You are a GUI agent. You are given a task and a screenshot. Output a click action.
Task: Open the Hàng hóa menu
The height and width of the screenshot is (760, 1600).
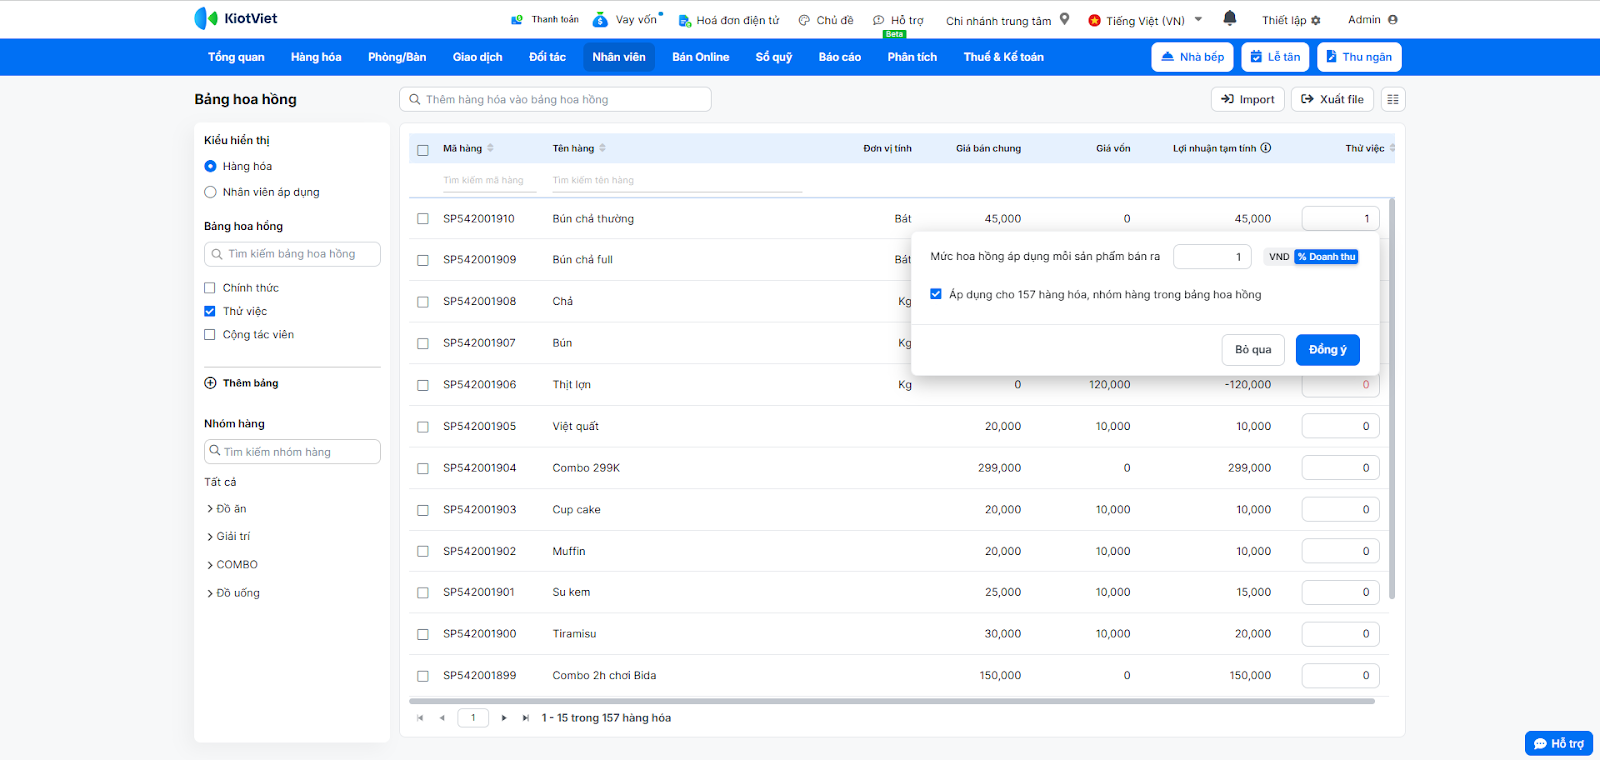coord(316,57)
